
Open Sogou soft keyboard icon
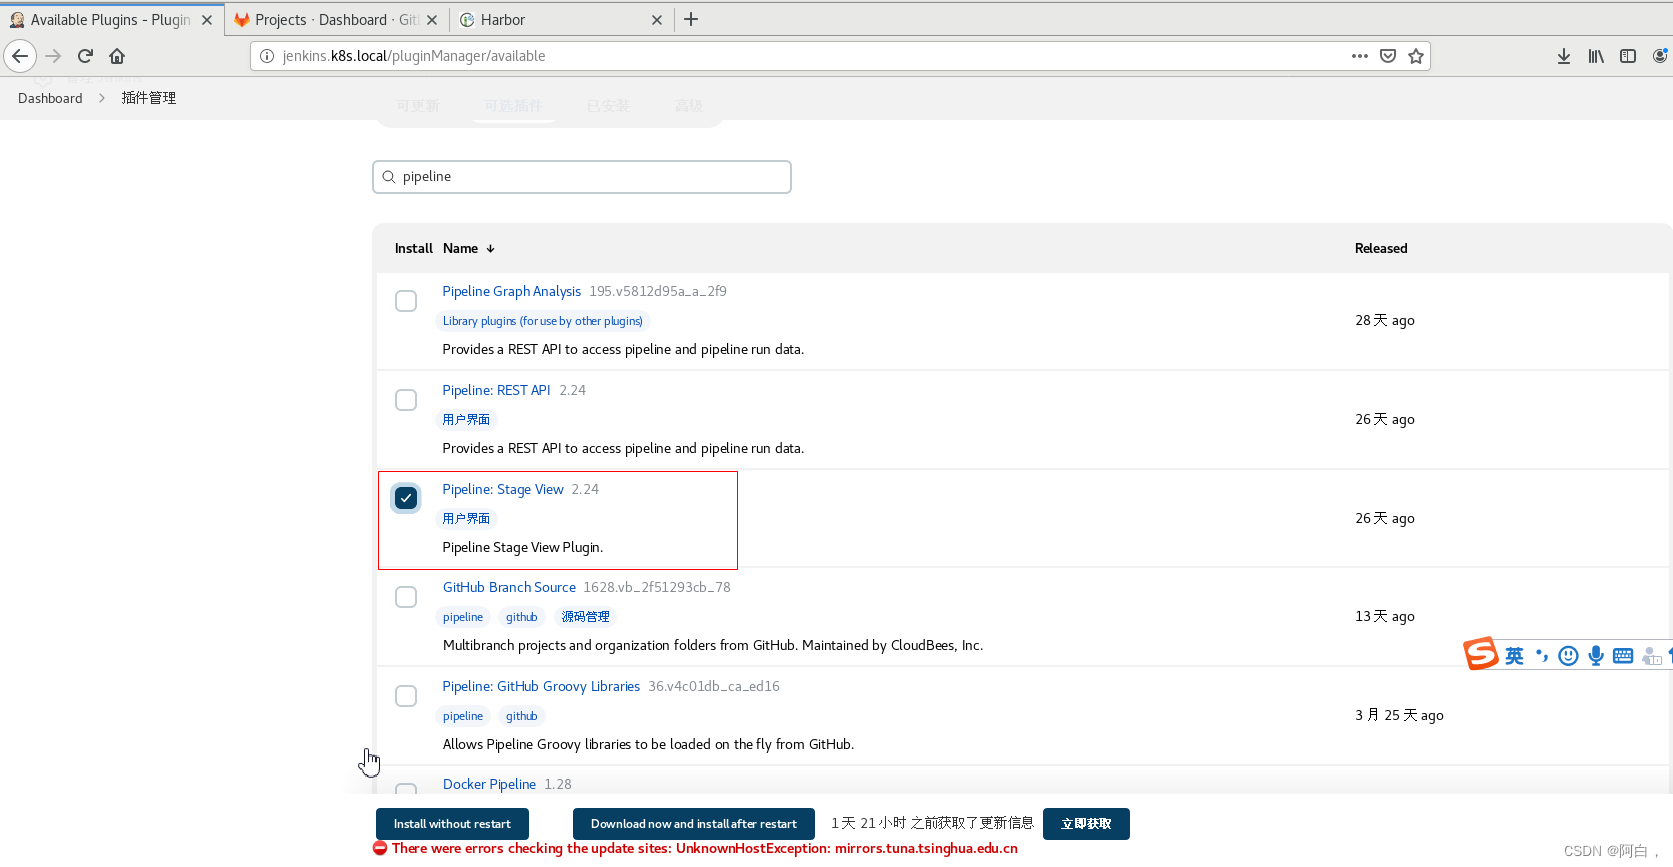1623,656
